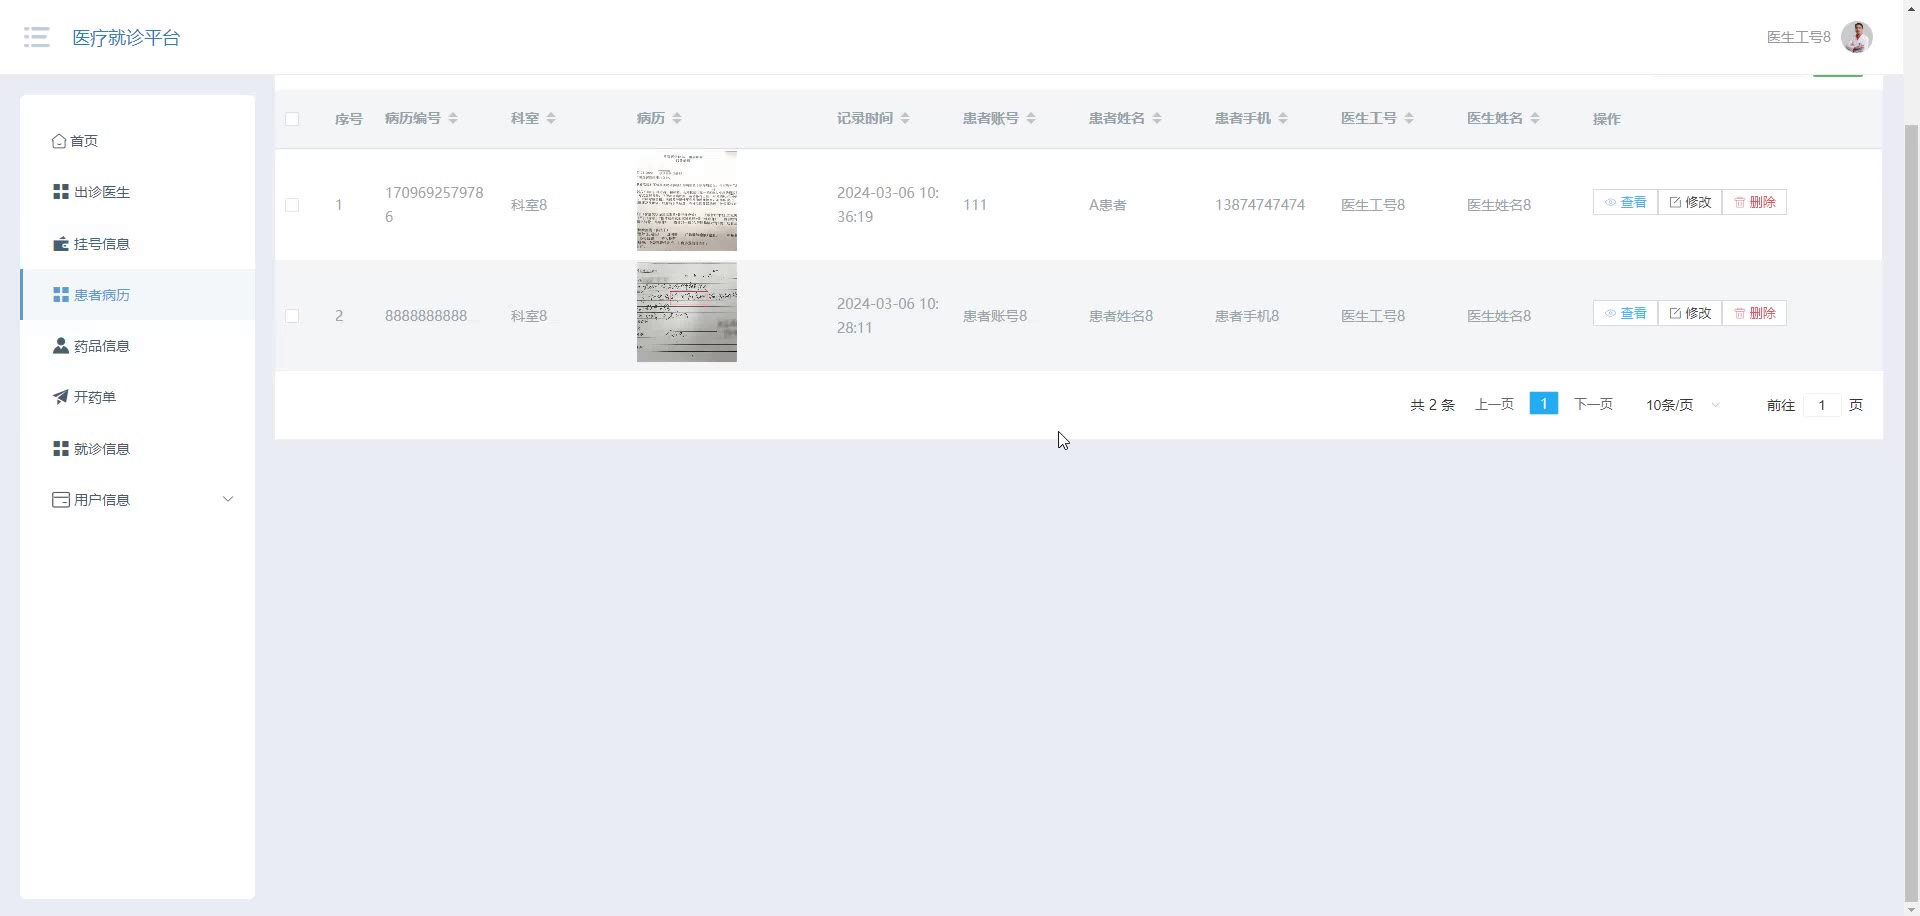Open 开药单 menu item

coord(137,397)
